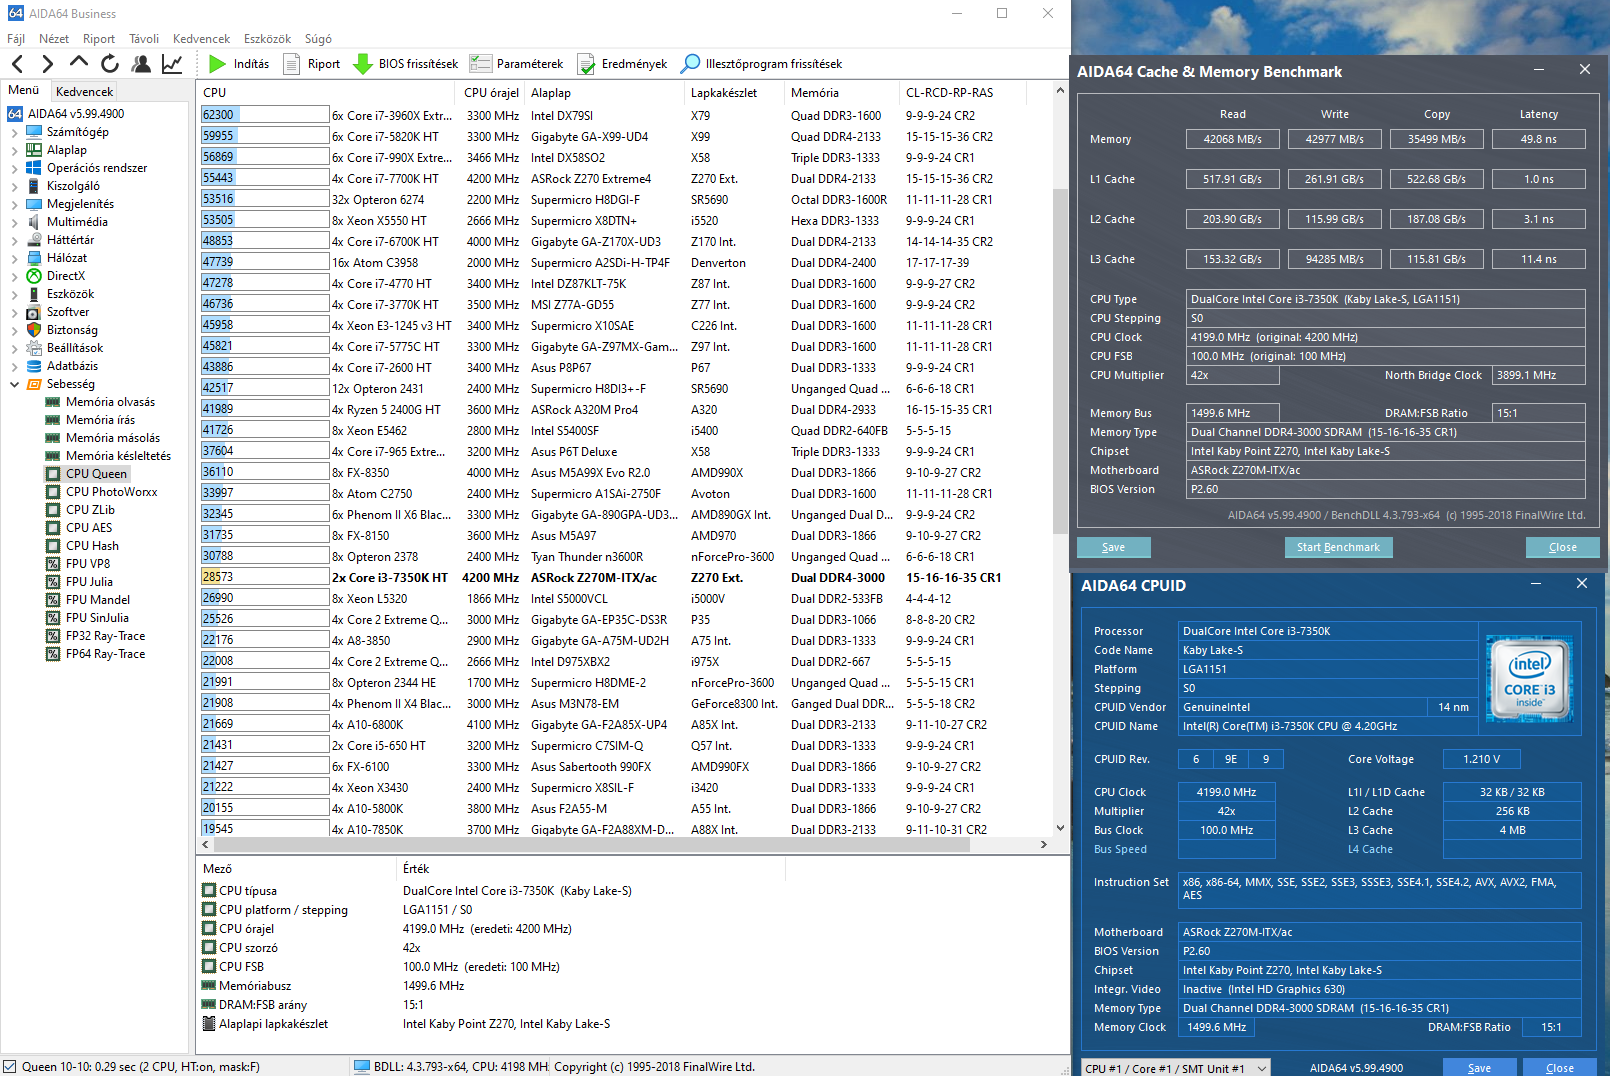Click the Memory Read 42068 MB/s field
Image resolution: width=1610 pixels, height=1076 pixels.
coord(1232,139)
